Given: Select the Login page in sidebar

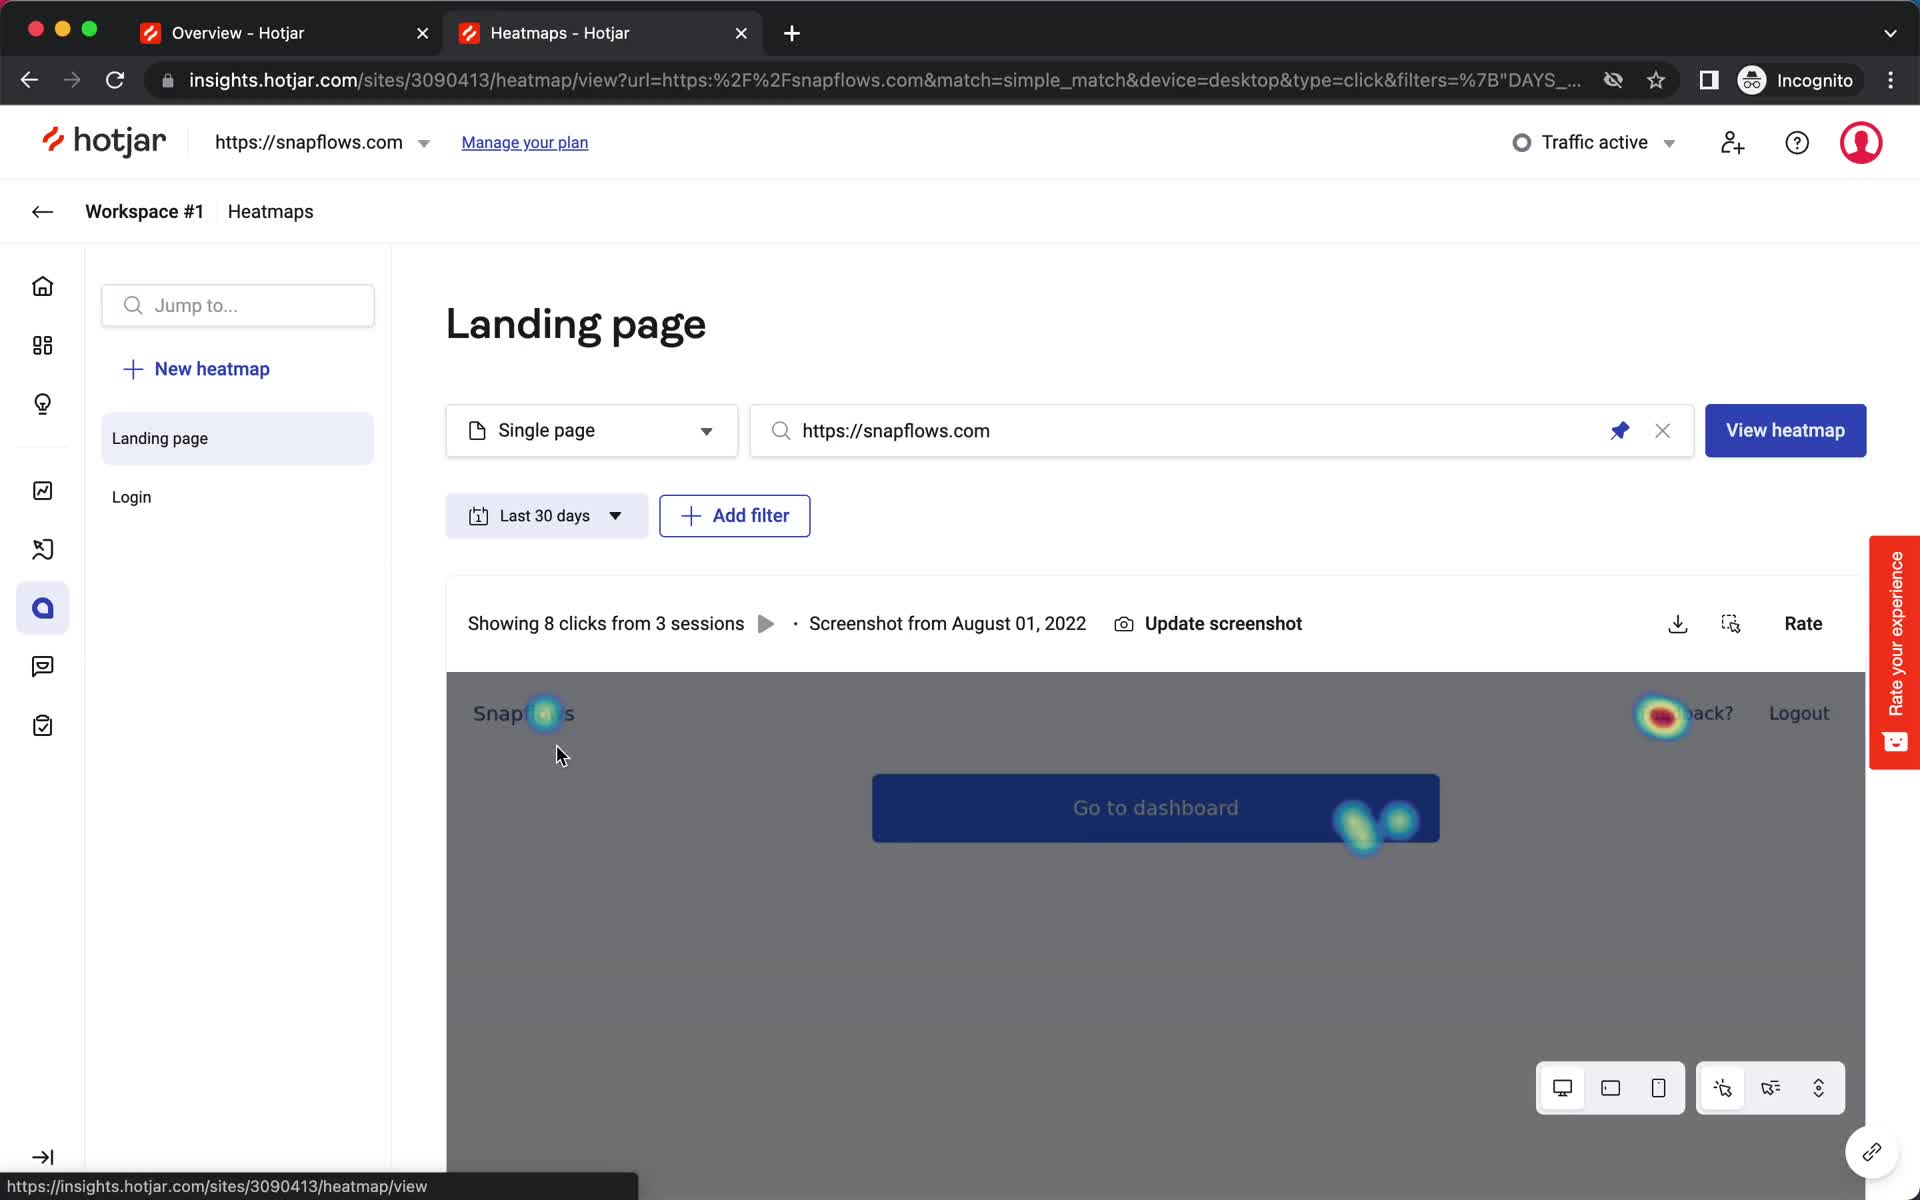Looking at the screenshot, I should pyautogui.click(x=131, y=496).
